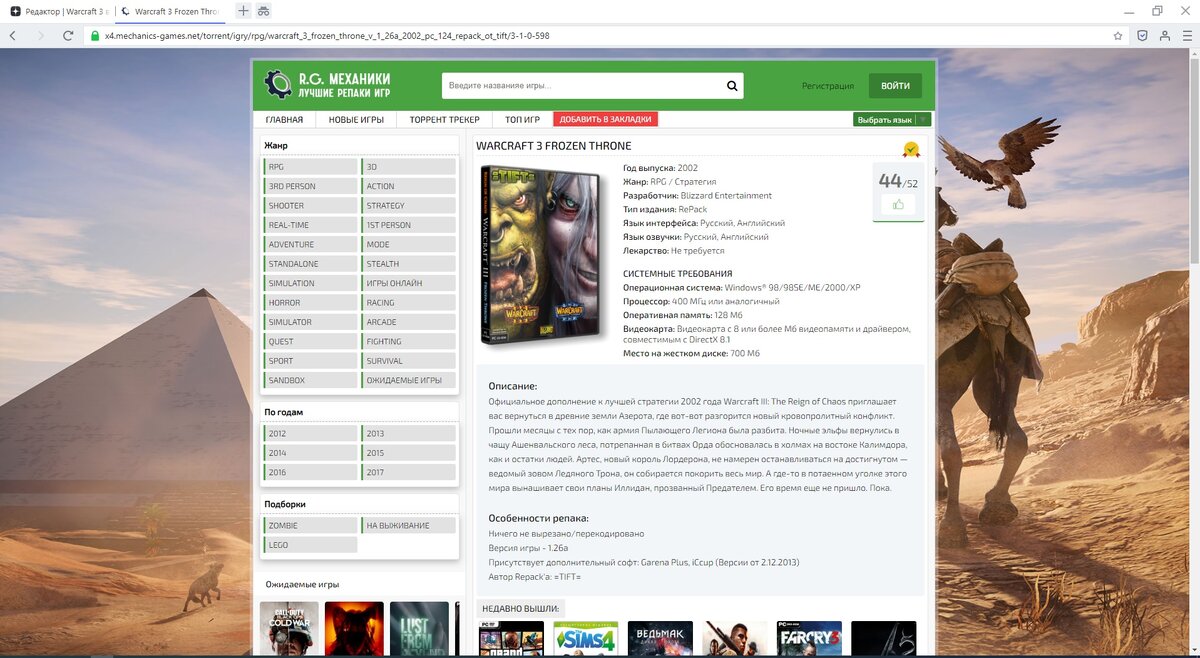Click the padlock icon in the address bar
1200x658 pixels.
tap(93, 33)
